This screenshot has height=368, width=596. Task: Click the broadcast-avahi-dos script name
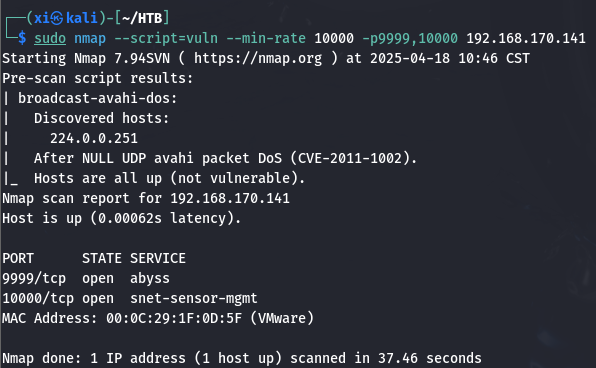98,98
